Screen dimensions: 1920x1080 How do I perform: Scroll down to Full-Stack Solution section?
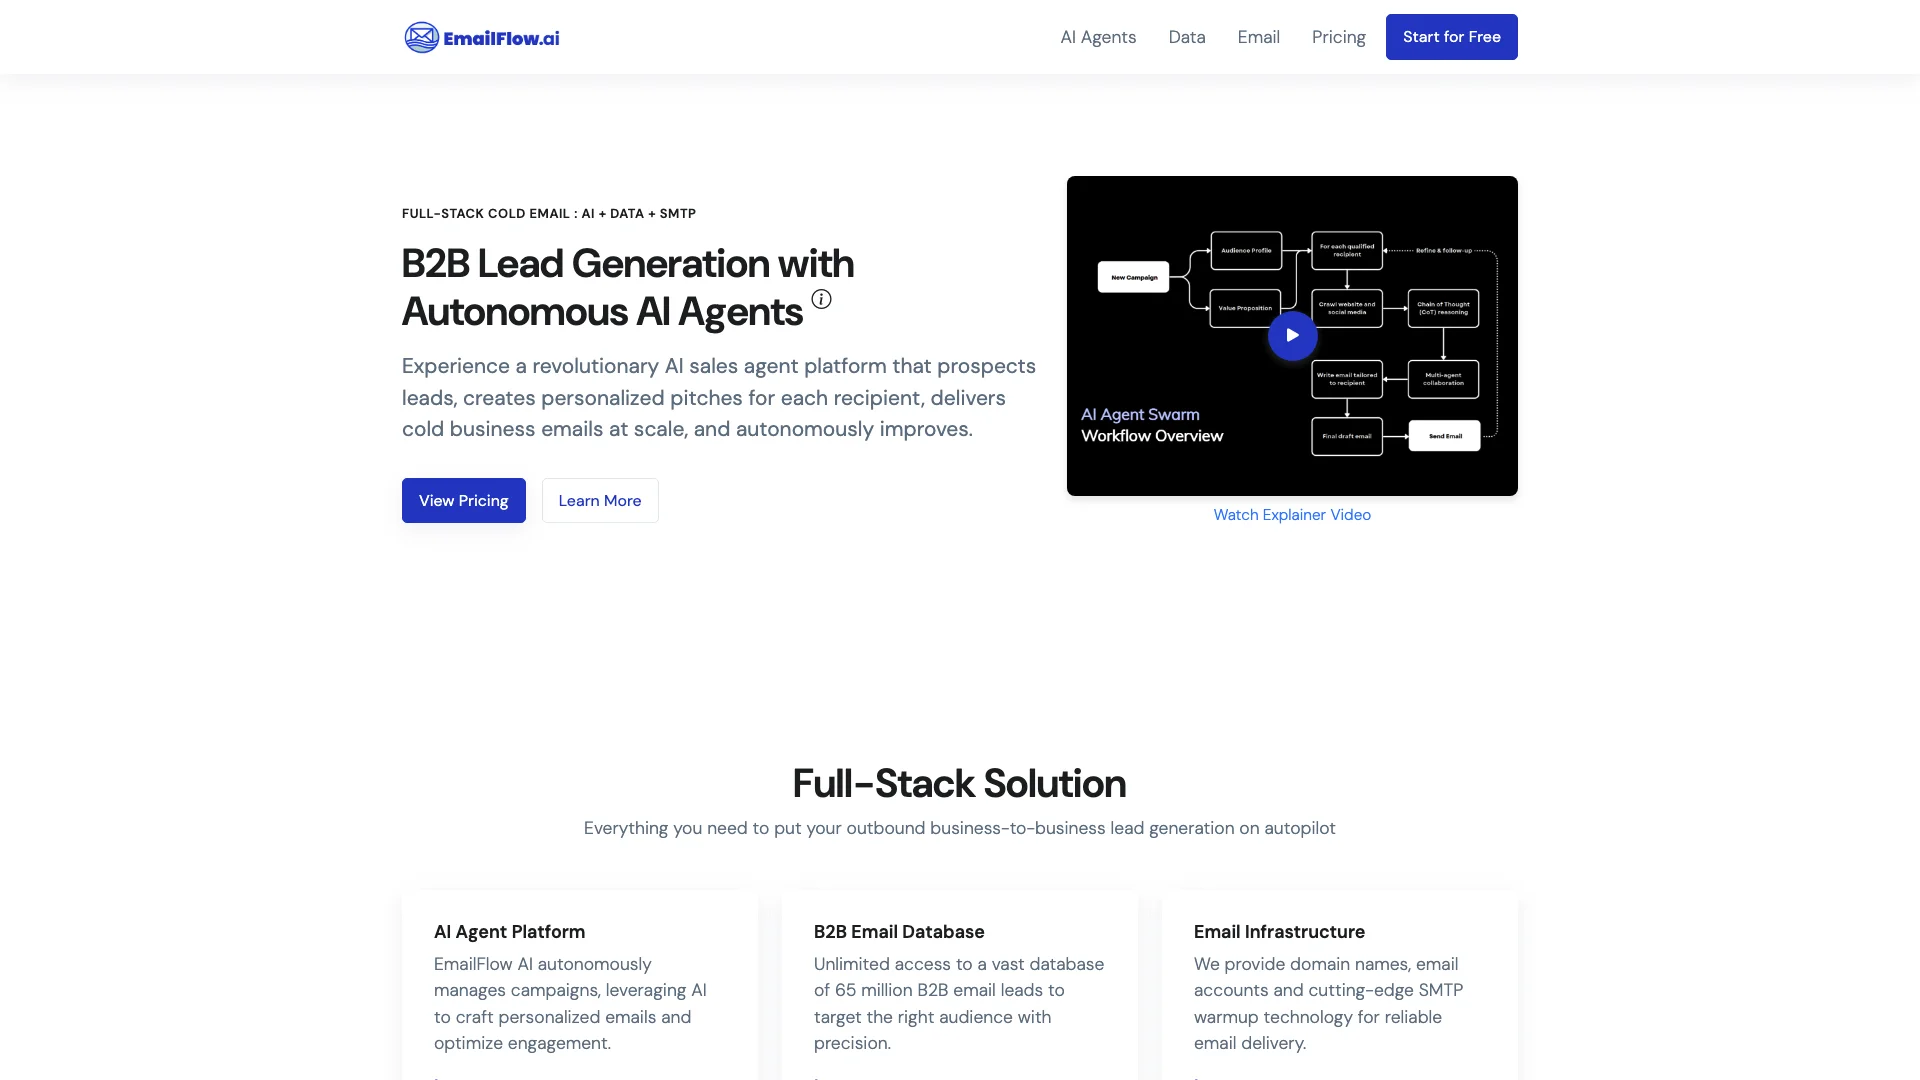pyautogui.click(x=959, y=781)
